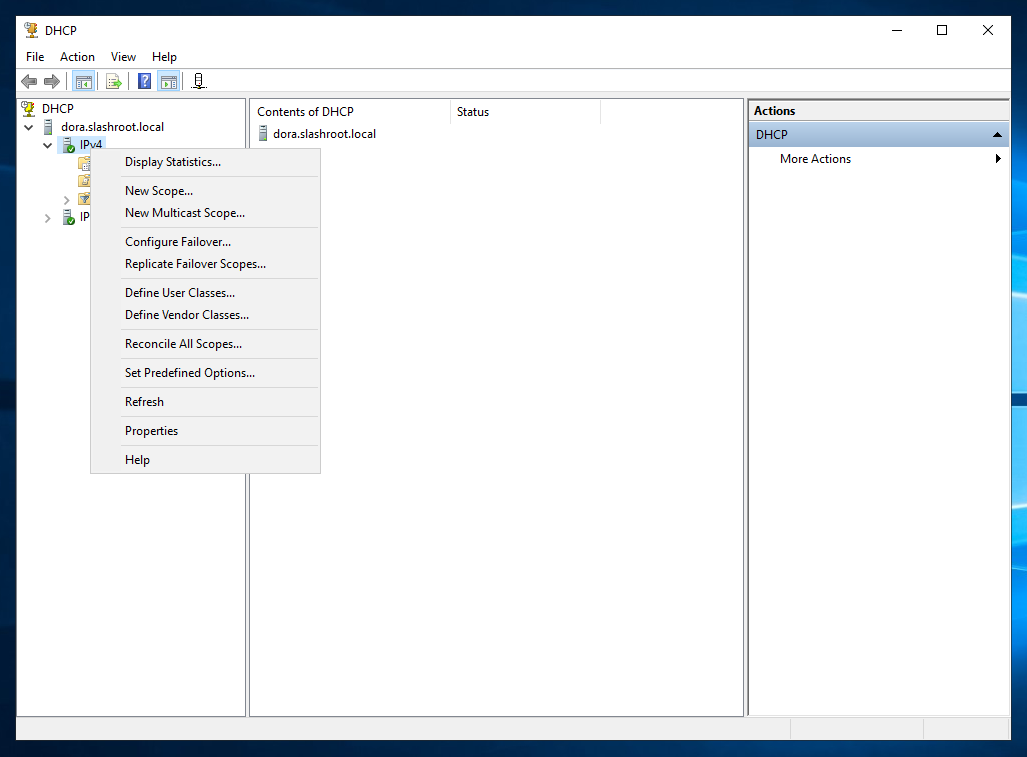Collapse the dora.slashroot.local tree node
Image resolution: width=1027 pixels, height=757 pixels.
coord(28,128)
